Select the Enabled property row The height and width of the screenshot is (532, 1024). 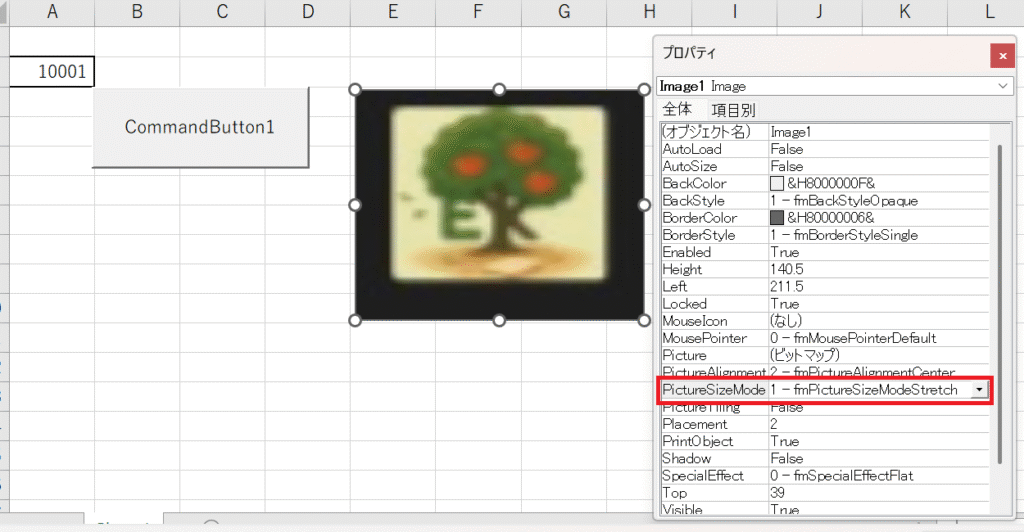coord(713,252)
